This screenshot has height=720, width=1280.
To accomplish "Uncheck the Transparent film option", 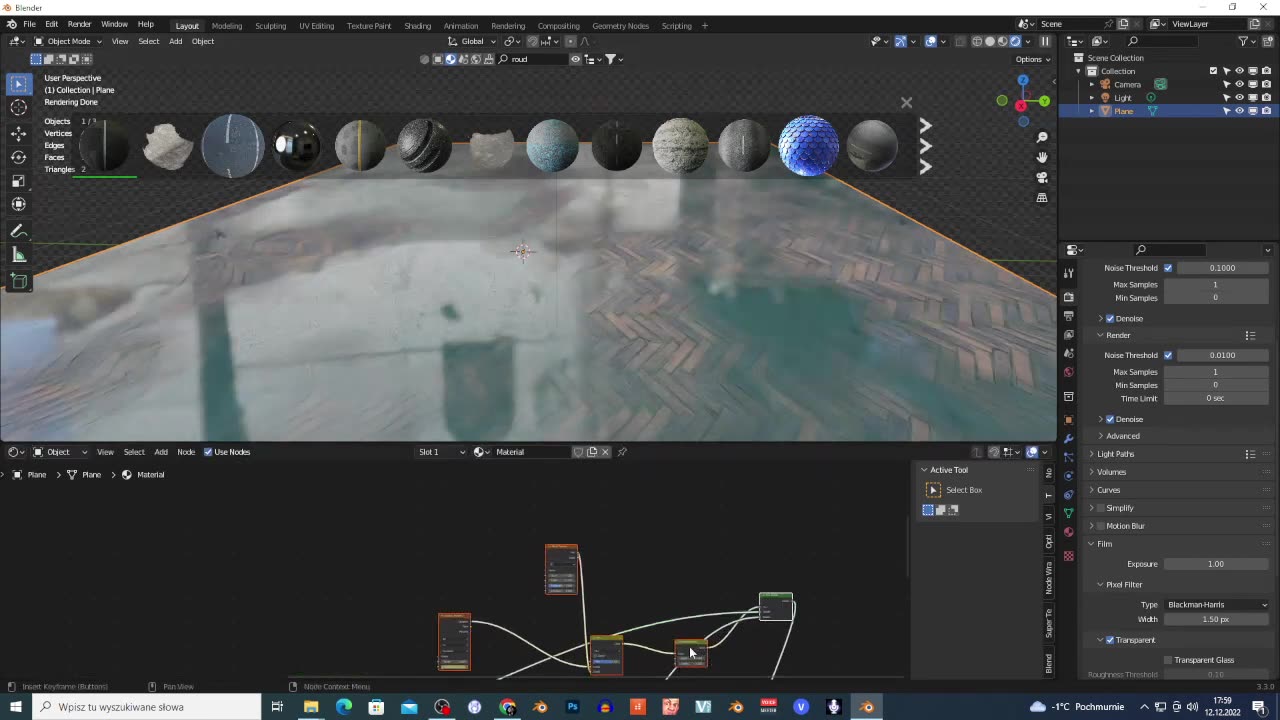I will 1110,640.
